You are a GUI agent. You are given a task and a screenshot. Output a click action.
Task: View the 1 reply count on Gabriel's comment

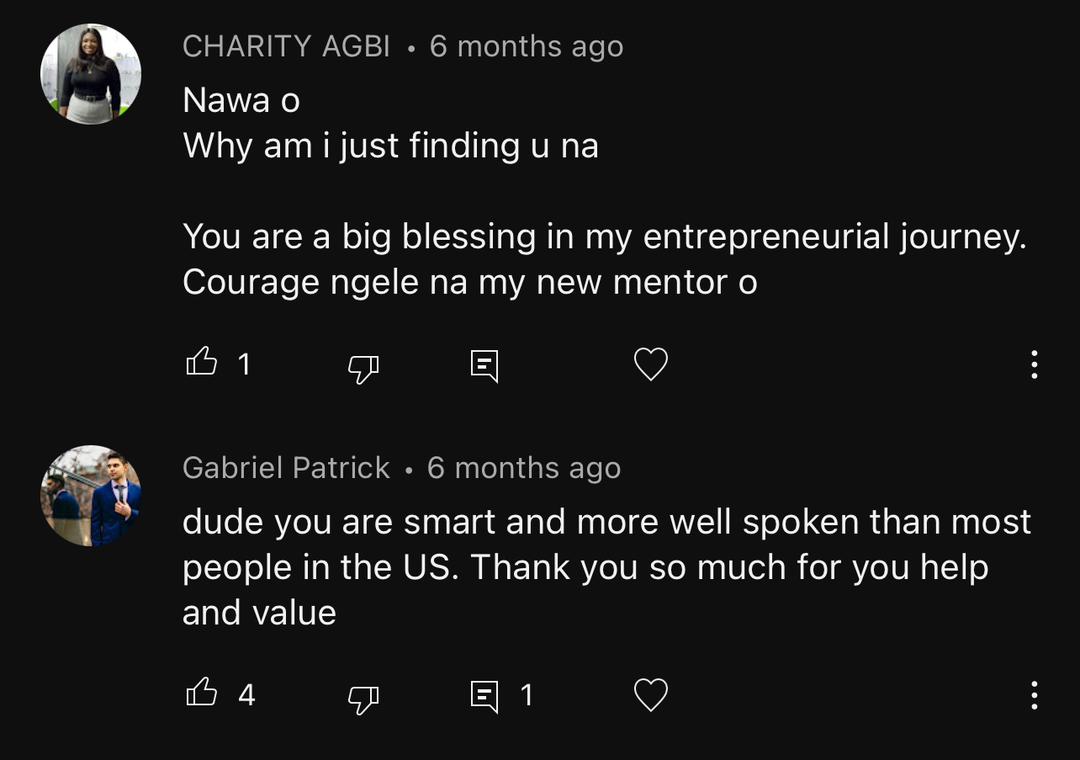pos(526,694)
